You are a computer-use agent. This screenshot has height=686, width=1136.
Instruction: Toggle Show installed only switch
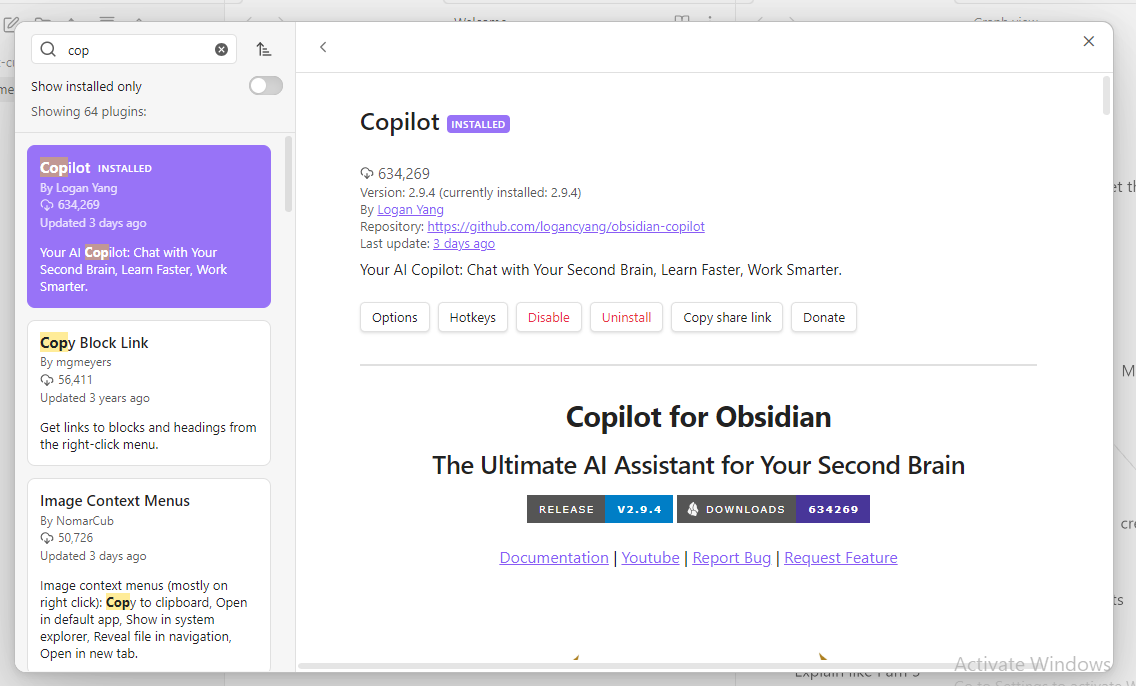[x=266, y=85]
